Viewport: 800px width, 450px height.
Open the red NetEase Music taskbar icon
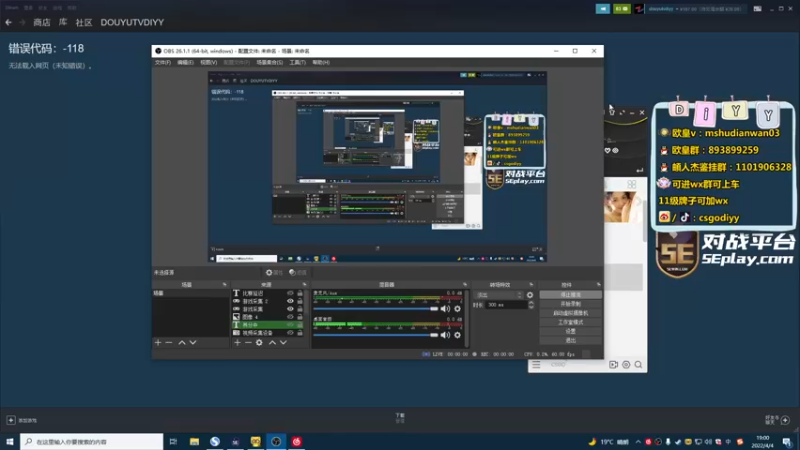point(296,442)
